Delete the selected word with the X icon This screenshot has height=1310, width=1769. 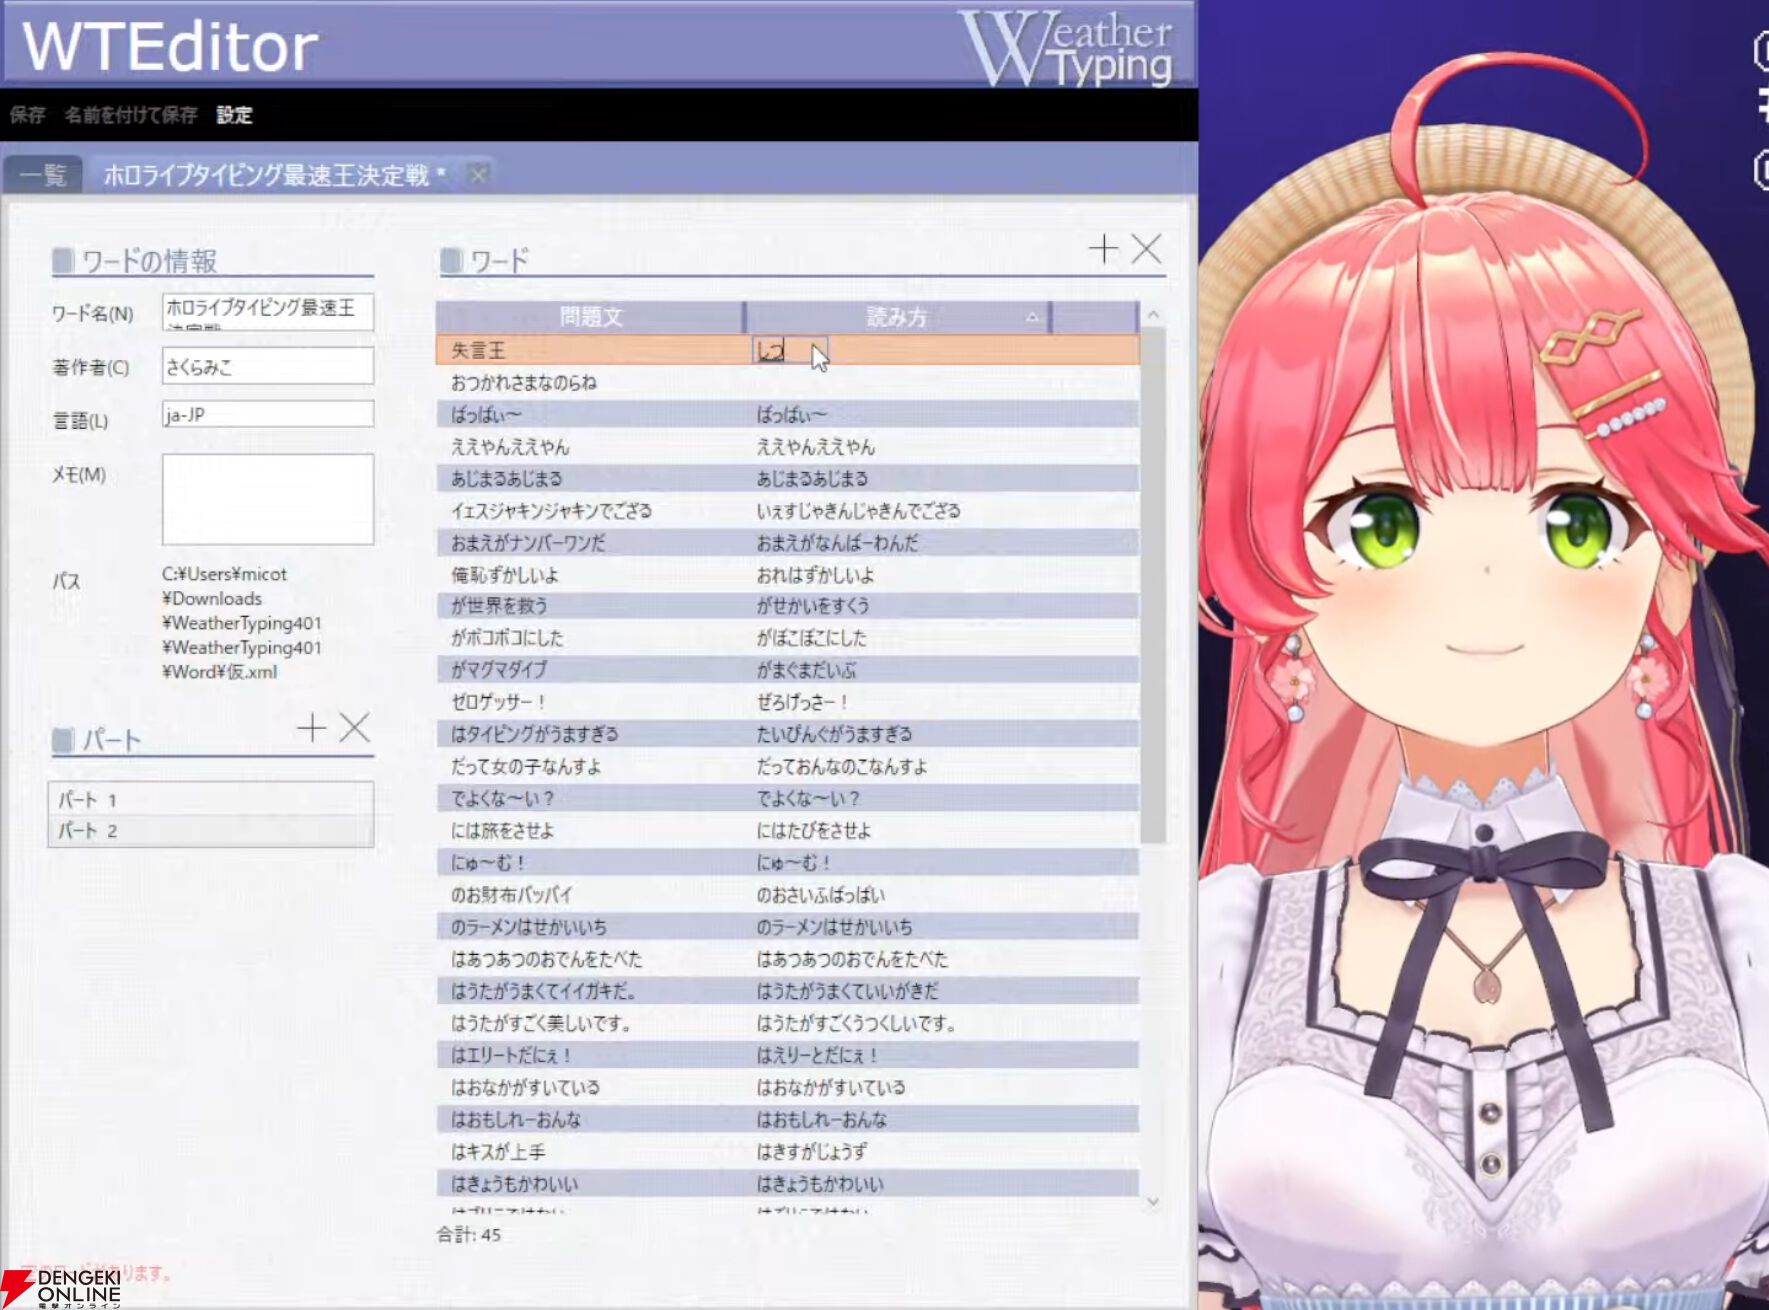(1147, 249)
